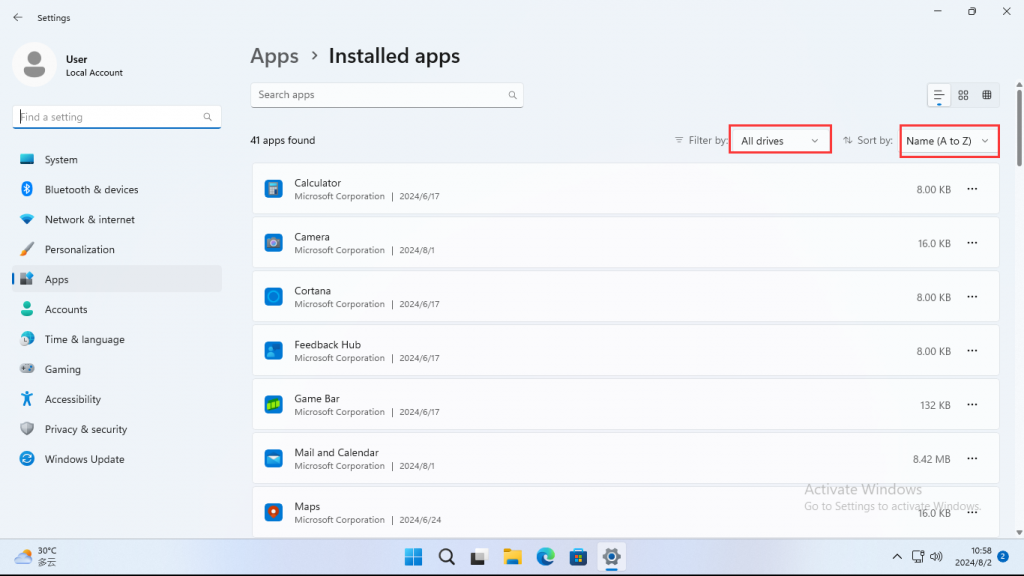
Task: Open more options for Feedback Hub
Action: coord(972,351)
